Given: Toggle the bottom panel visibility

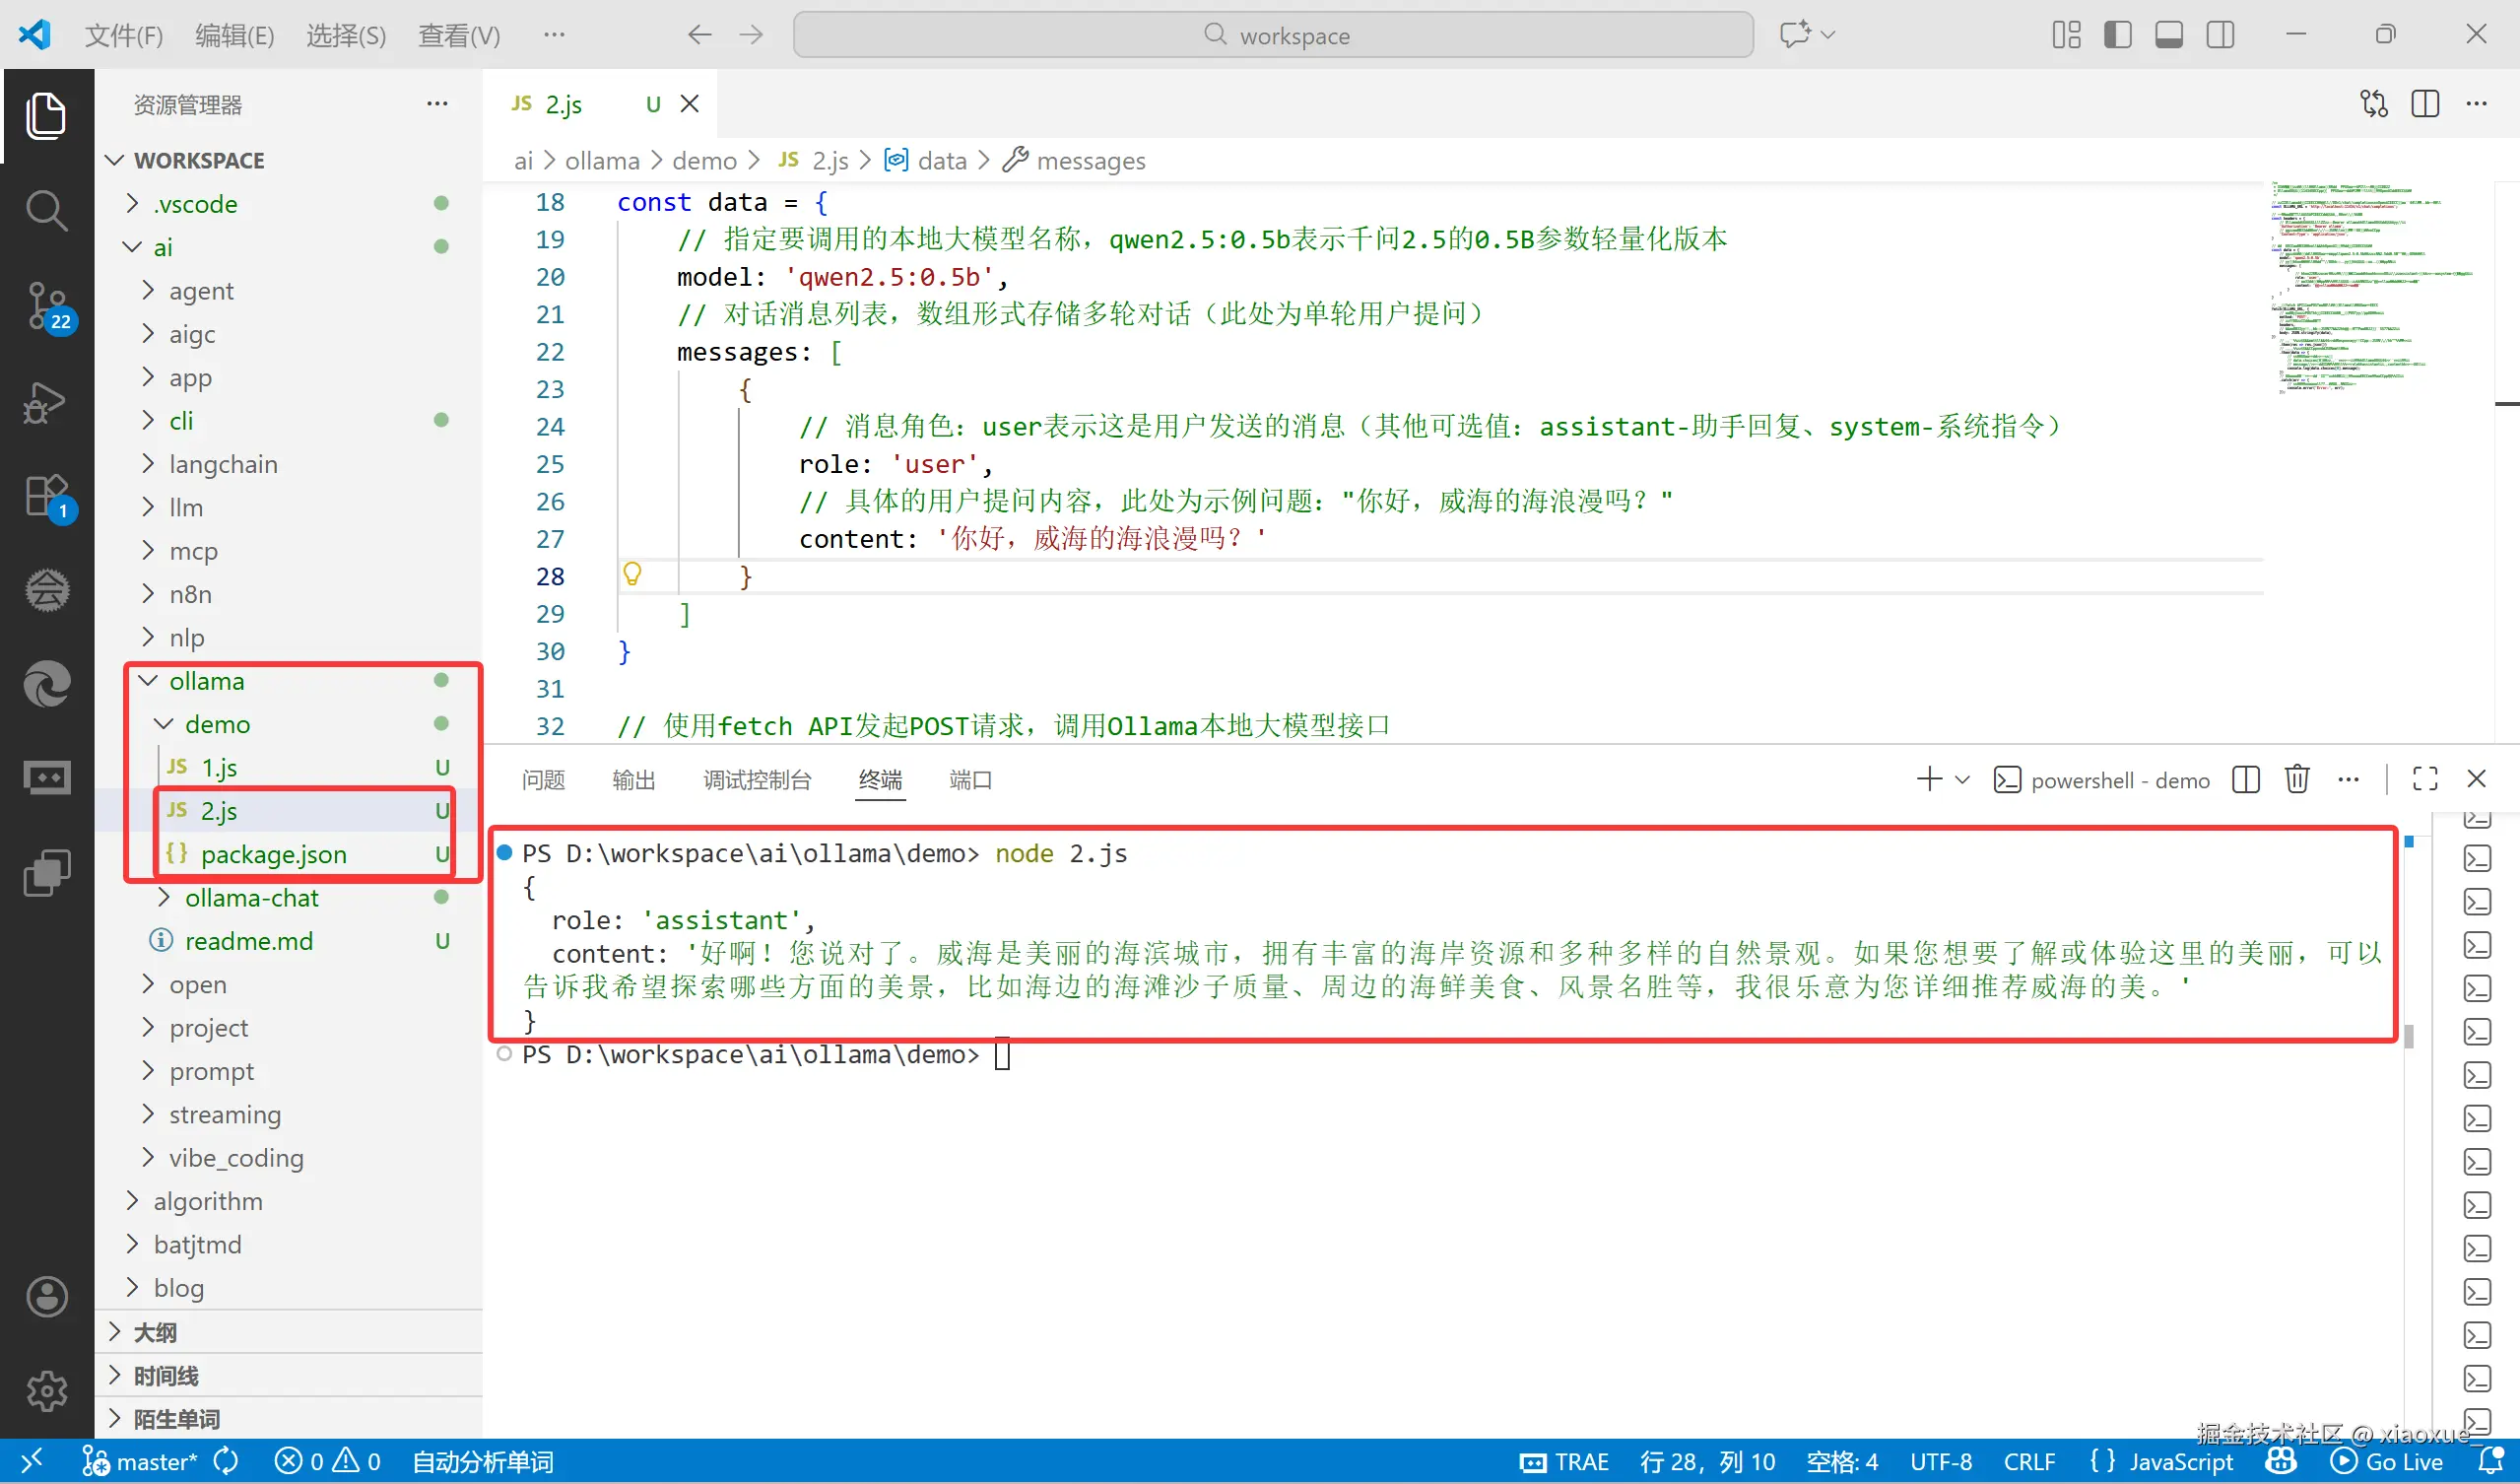Looking at the screenshot, I should pyautogui.click(x=2168, y=34).
